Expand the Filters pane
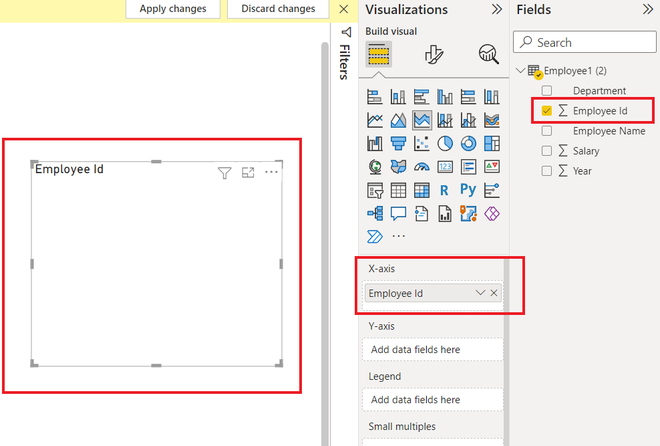 click(346, 32)
